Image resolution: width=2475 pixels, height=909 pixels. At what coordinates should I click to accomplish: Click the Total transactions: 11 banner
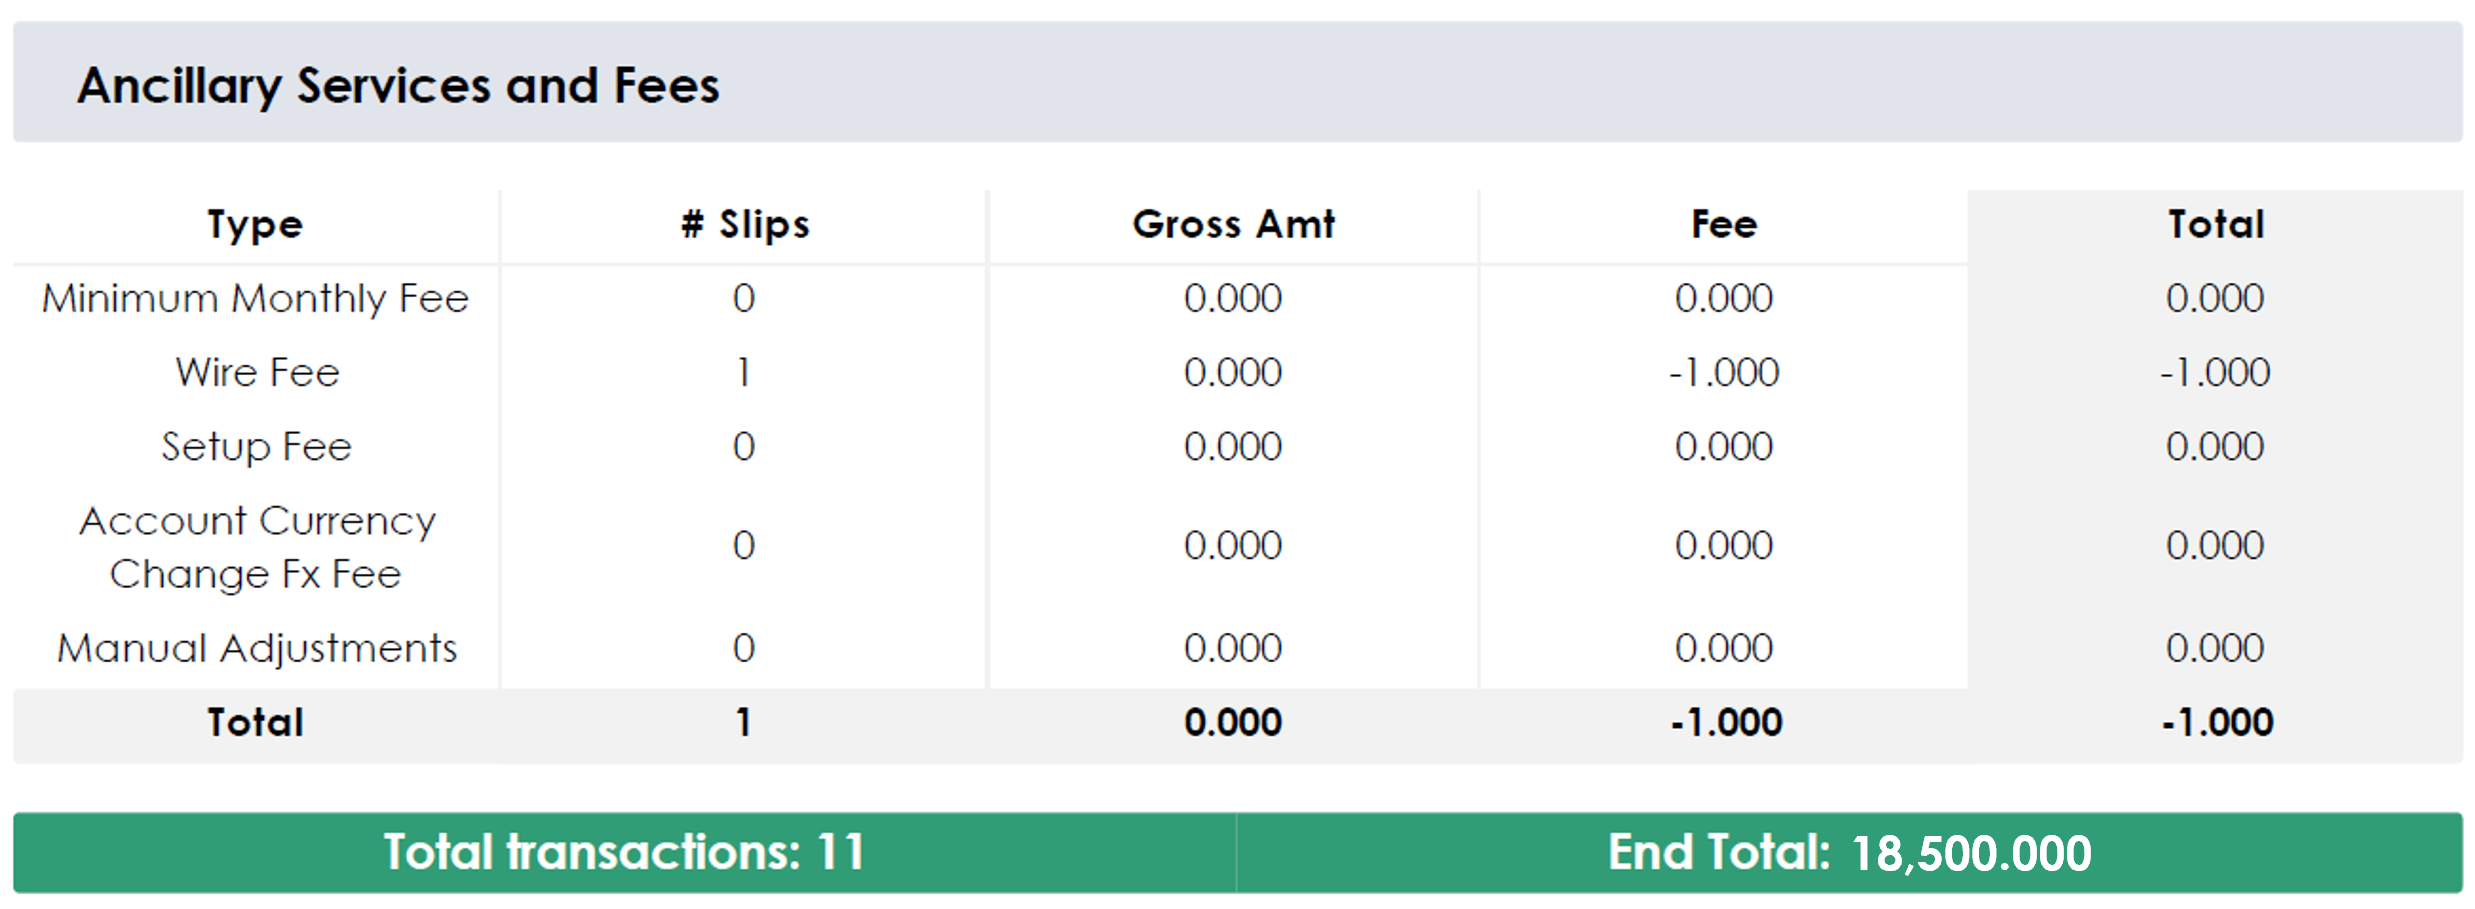(624, 853)
